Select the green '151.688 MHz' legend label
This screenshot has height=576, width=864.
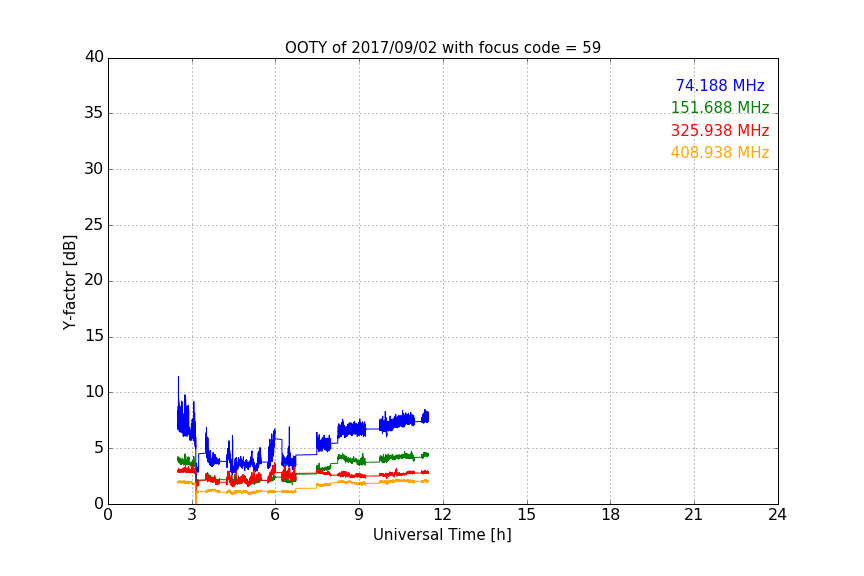[x=720, y=107]
